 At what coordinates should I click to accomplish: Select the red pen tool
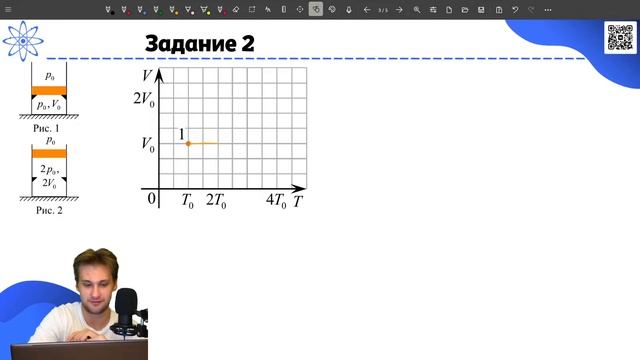[126, 10]
